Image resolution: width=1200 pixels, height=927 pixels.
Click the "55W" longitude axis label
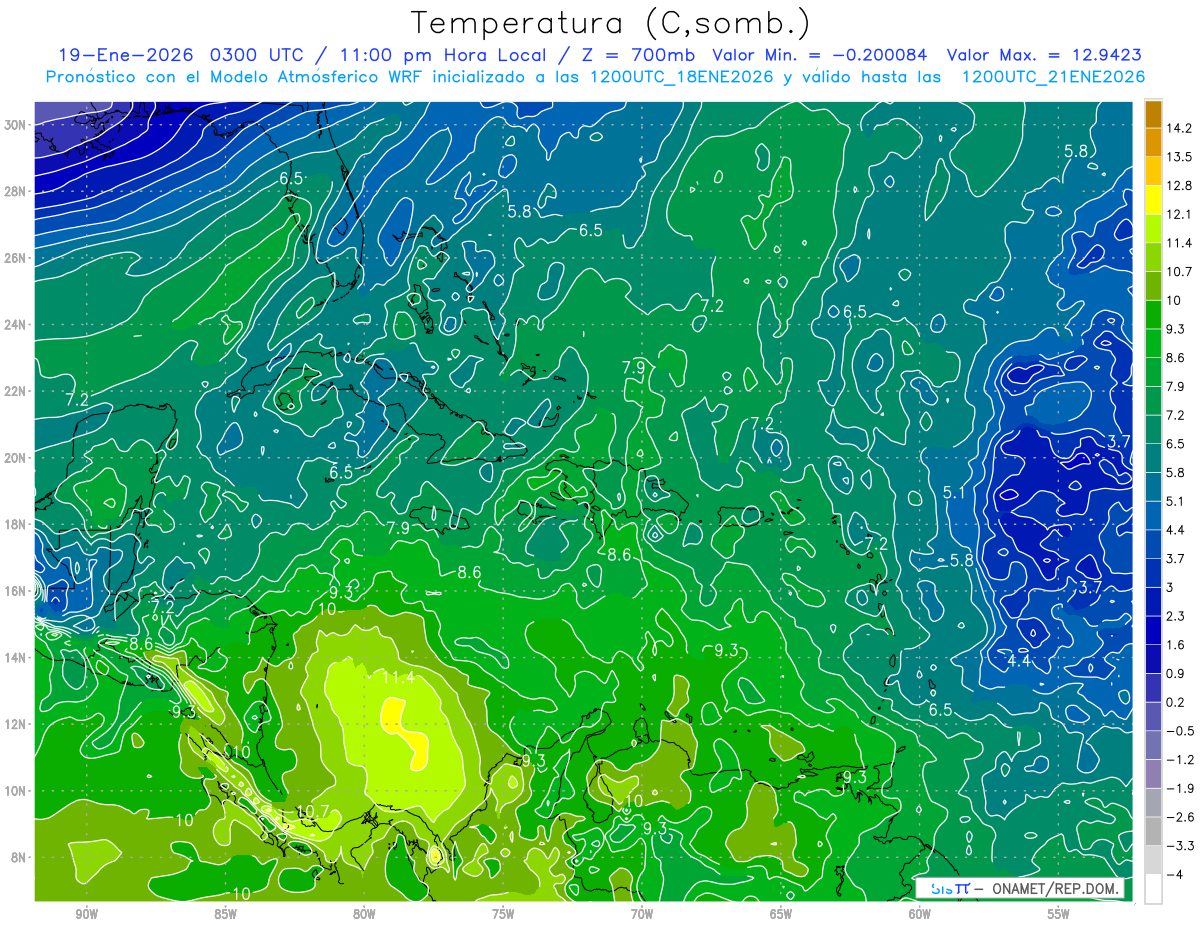pos(1059,914)
